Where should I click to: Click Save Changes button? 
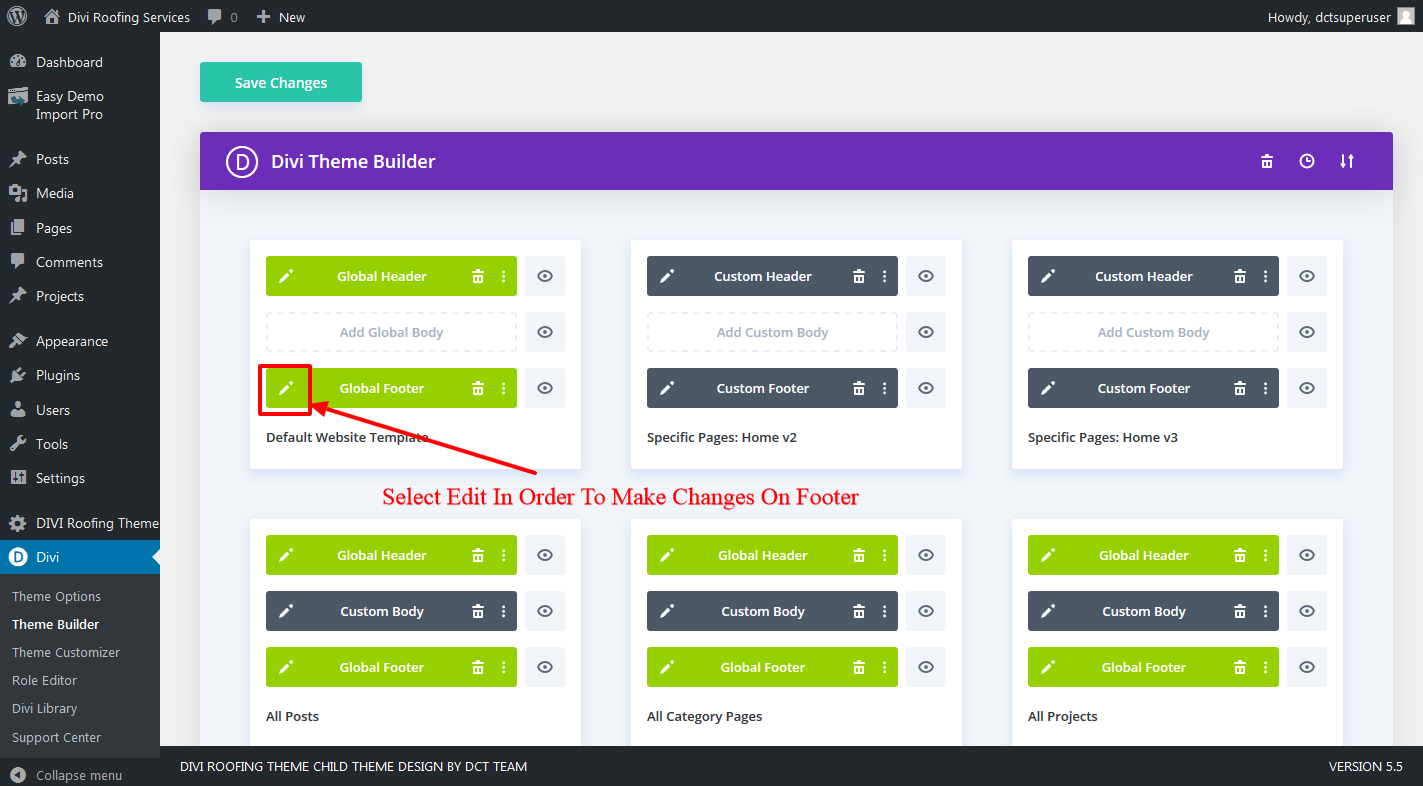281,82
